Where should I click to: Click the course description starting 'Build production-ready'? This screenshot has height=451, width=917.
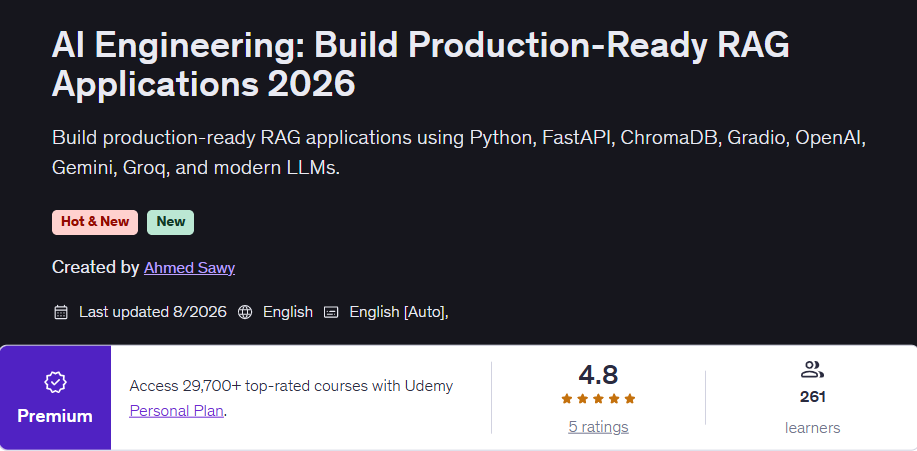click(458, 153)
